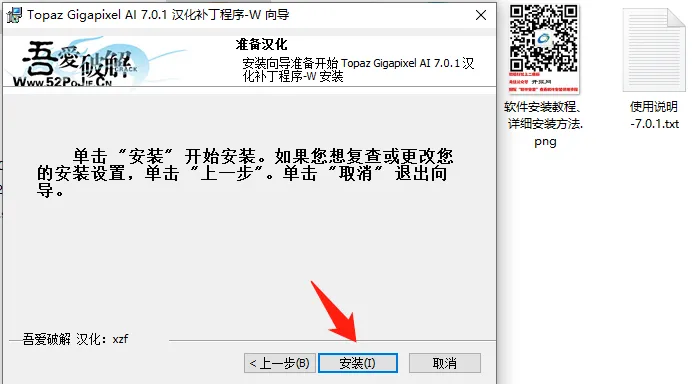The image size is (694, 384).
Task: Click the 准备汉化 heading text
Action: (261, 44)
